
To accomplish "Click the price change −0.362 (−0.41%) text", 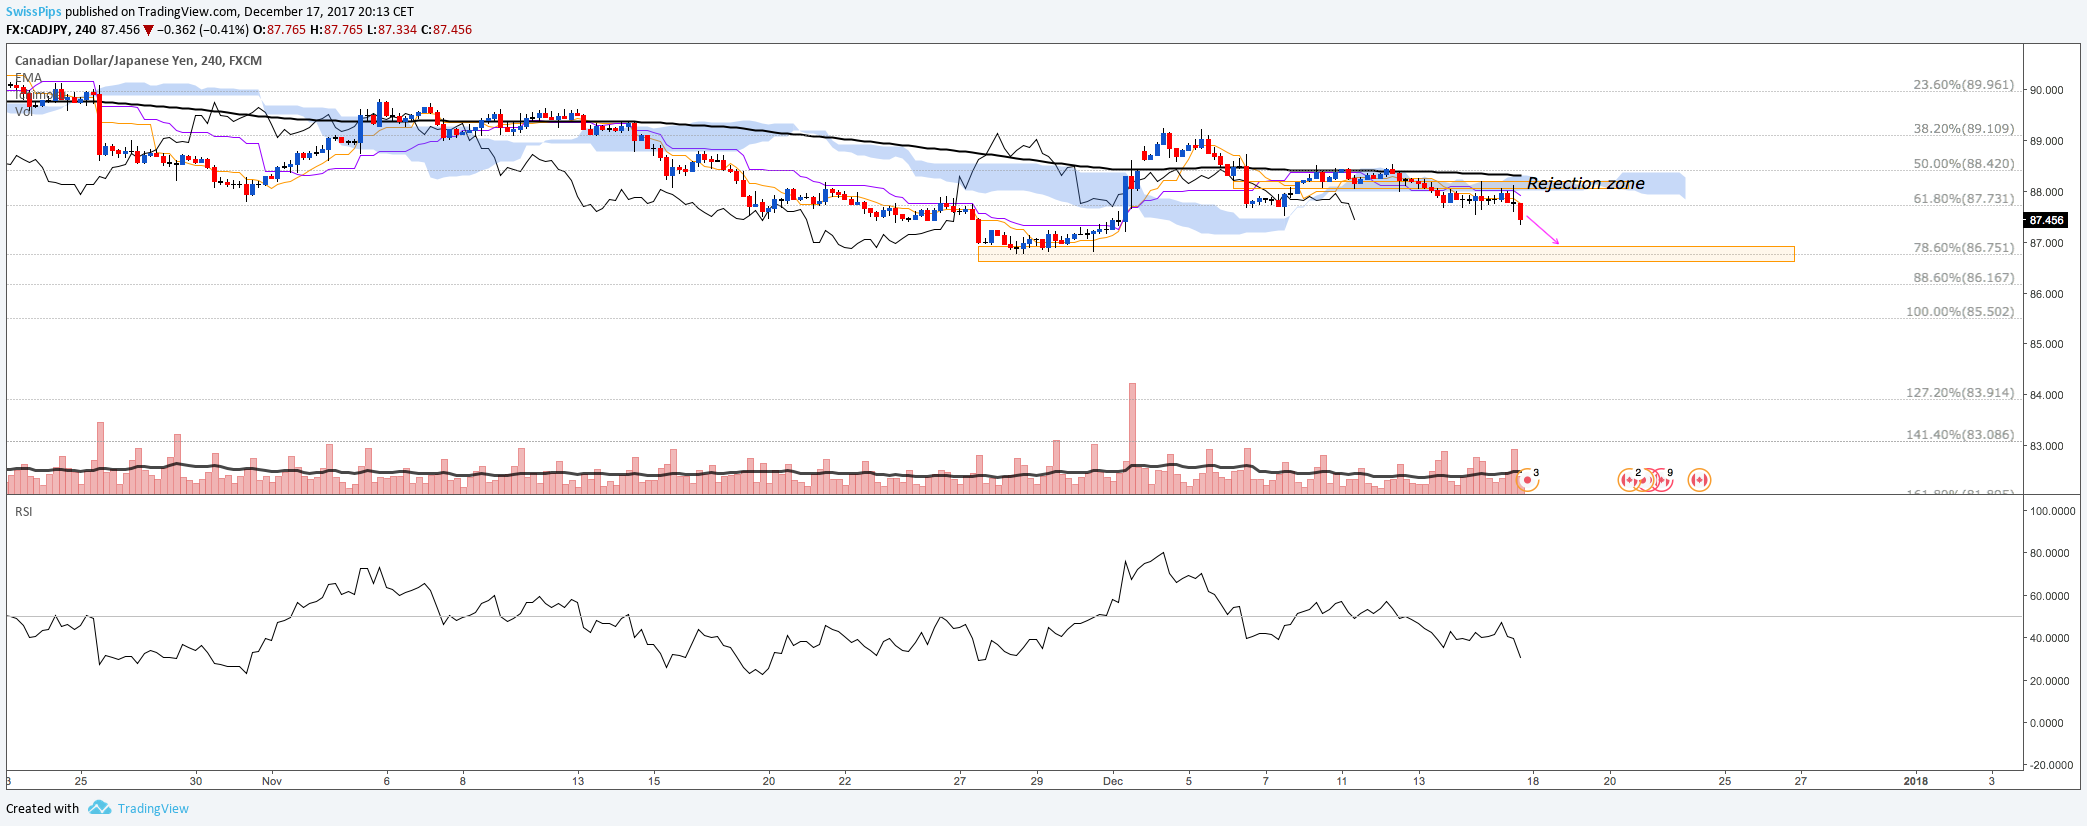I will 204,30.
